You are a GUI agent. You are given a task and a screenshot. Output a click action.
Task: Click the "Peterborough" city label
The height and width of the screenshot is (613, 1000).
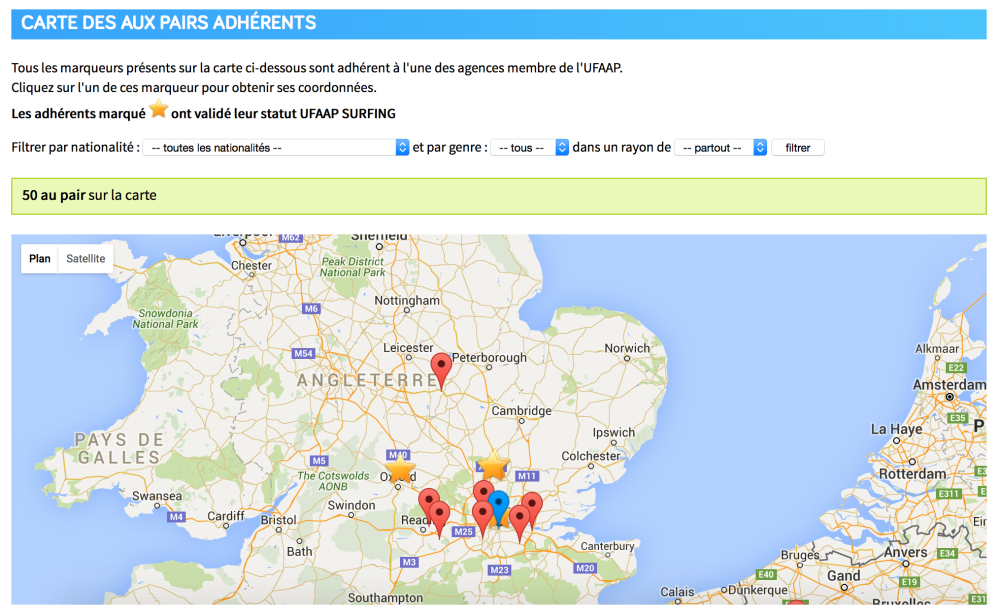[x=489, y=358]
